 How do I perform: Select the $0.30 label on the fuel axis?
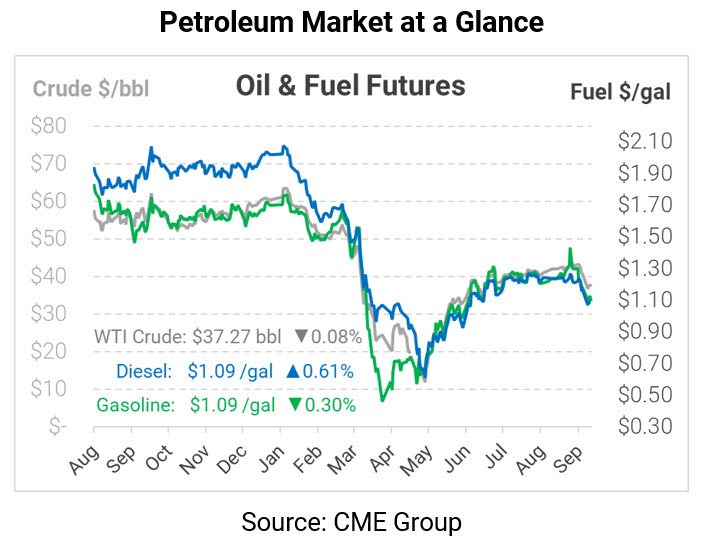(x=644, y=426)
